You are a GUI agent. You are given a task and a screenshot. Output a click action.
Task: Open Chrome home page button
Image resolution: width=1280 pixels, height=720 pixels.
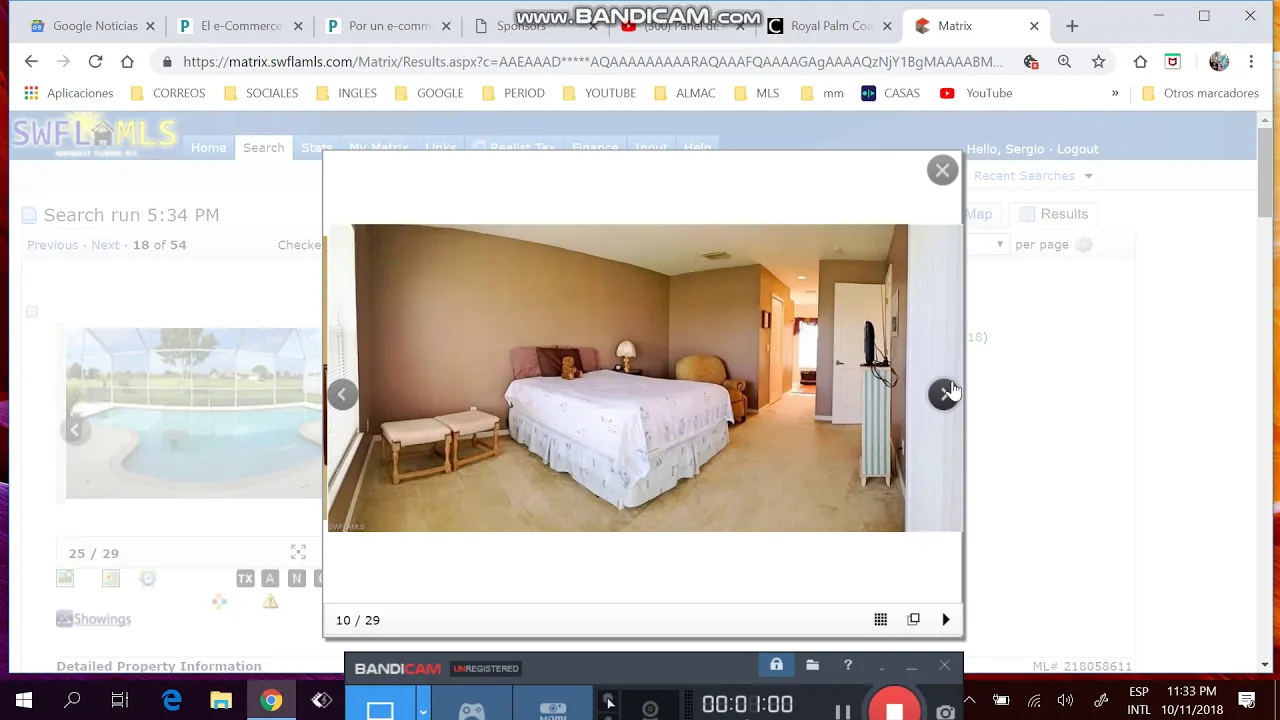point(127,62)
